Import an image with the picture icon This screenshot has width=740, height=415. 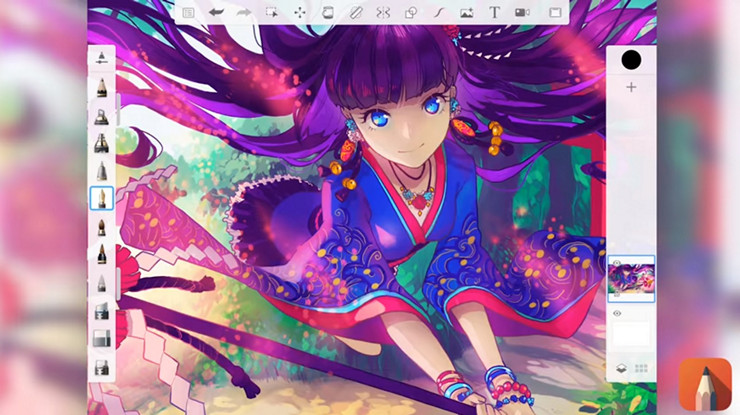467,13
